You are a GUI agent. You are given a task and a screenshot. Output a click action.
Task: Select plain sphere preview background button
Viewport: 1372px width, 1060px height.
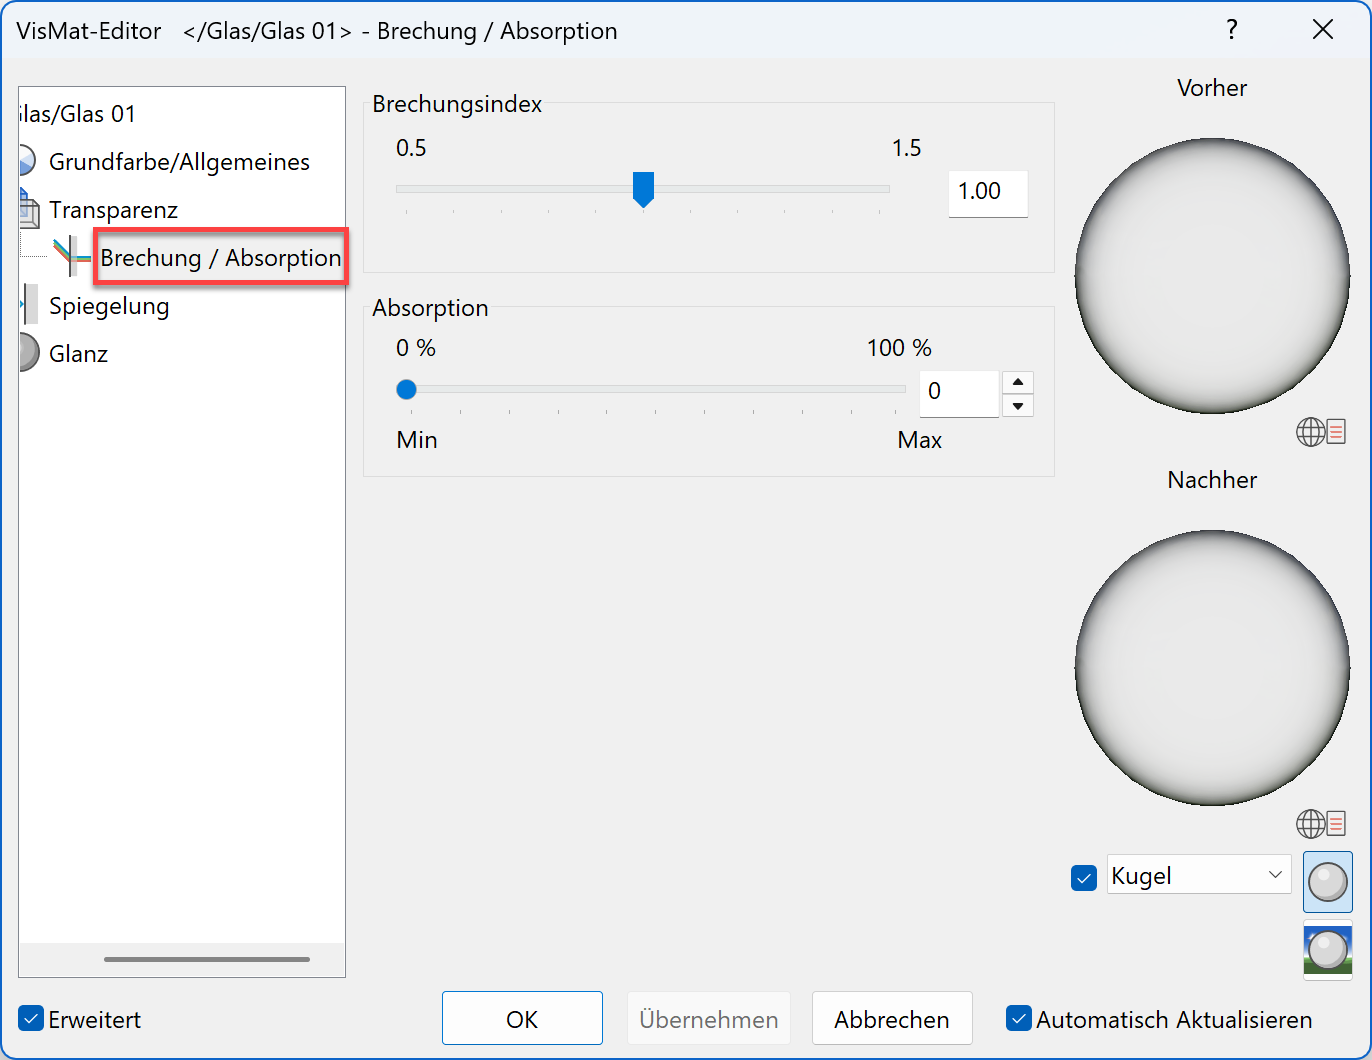pyautogui.click(x=1327, y=882)
